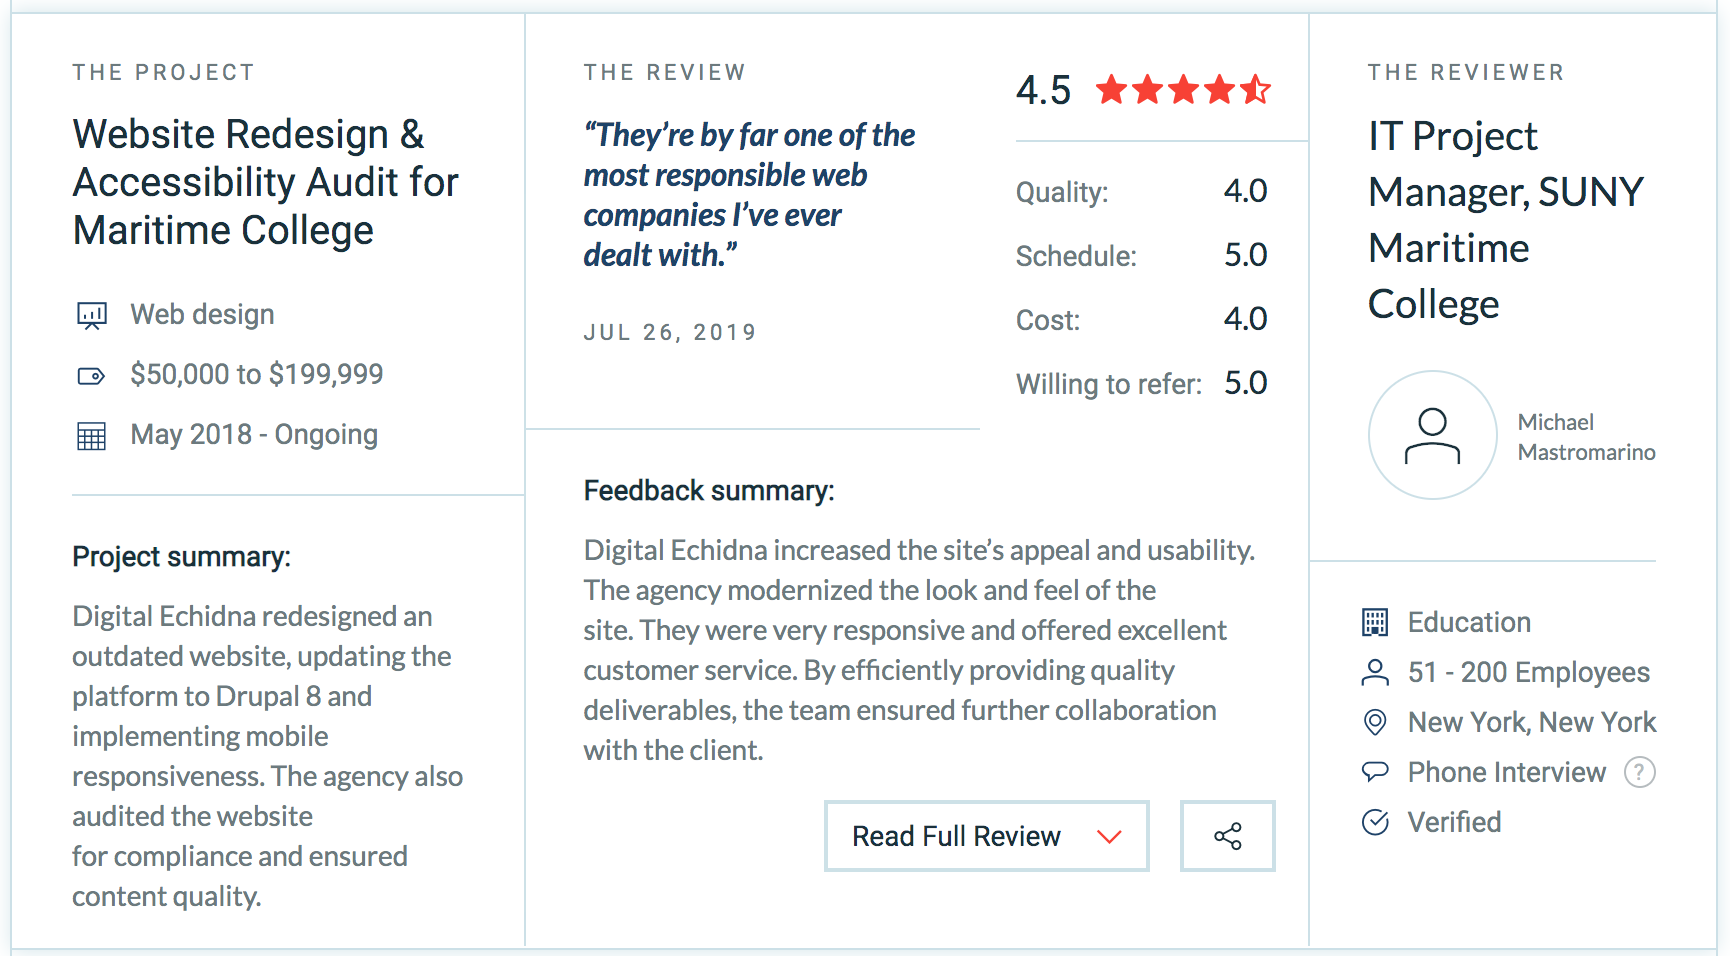Click the red chevron on Read Full Review
The height and width of the screenshot is (956, 1730).
pyautogui.click(x=1109, y=837)
